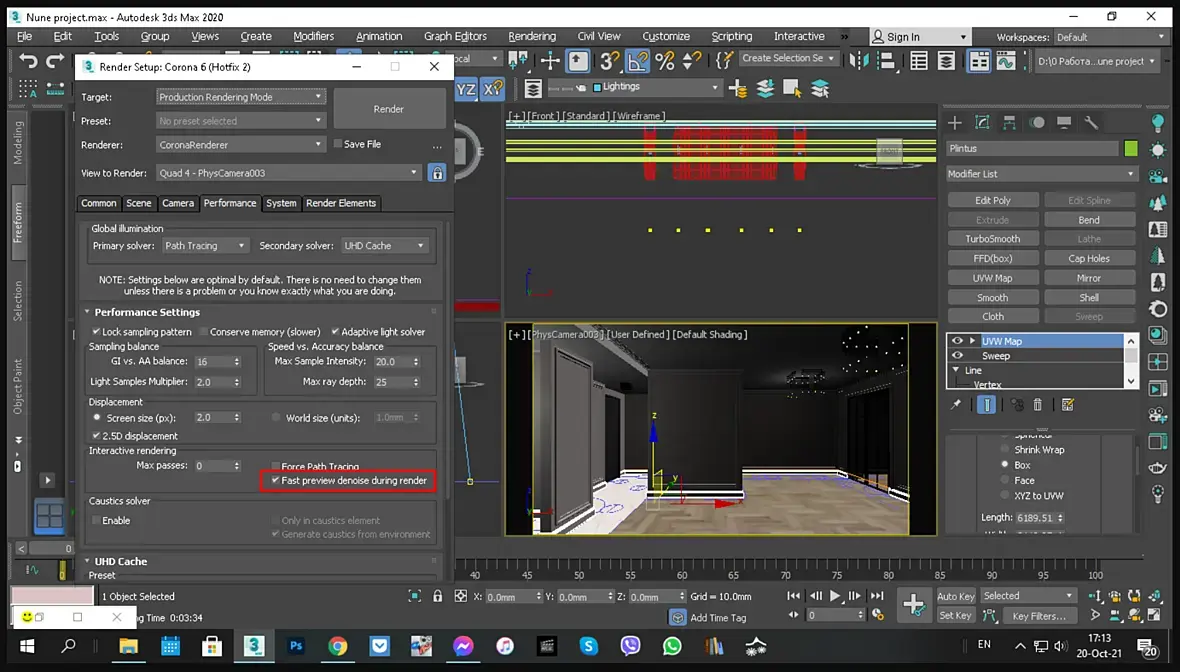This screenshot has height=672, width=1180.
Task: Open the Renderer dropdown showing CoronaRenderer
Action: pos(240,145)
